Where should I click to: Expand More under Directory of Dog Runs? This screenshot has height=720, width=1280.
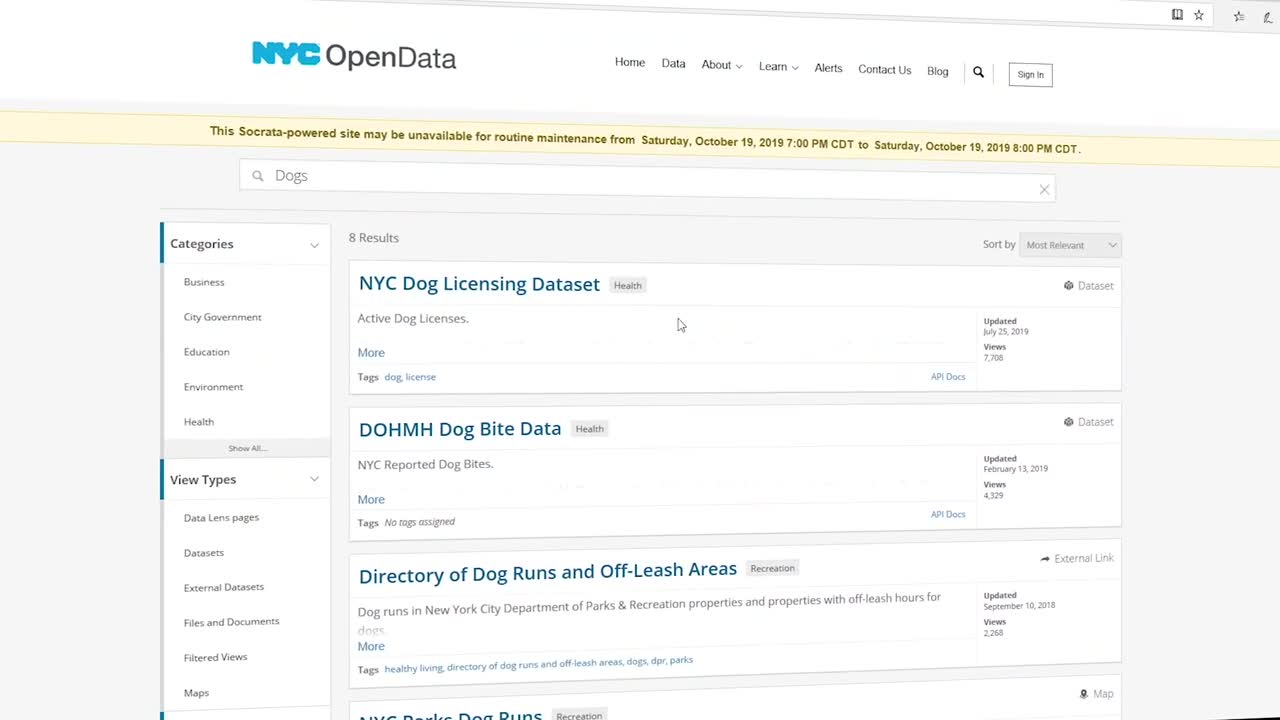371,647
